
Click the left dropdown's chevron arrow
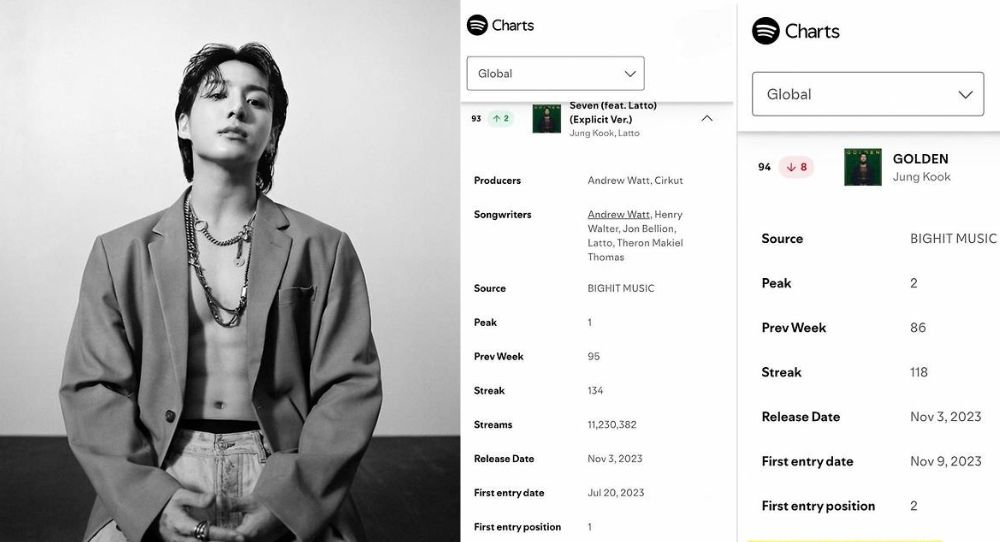tap(630, 74)
